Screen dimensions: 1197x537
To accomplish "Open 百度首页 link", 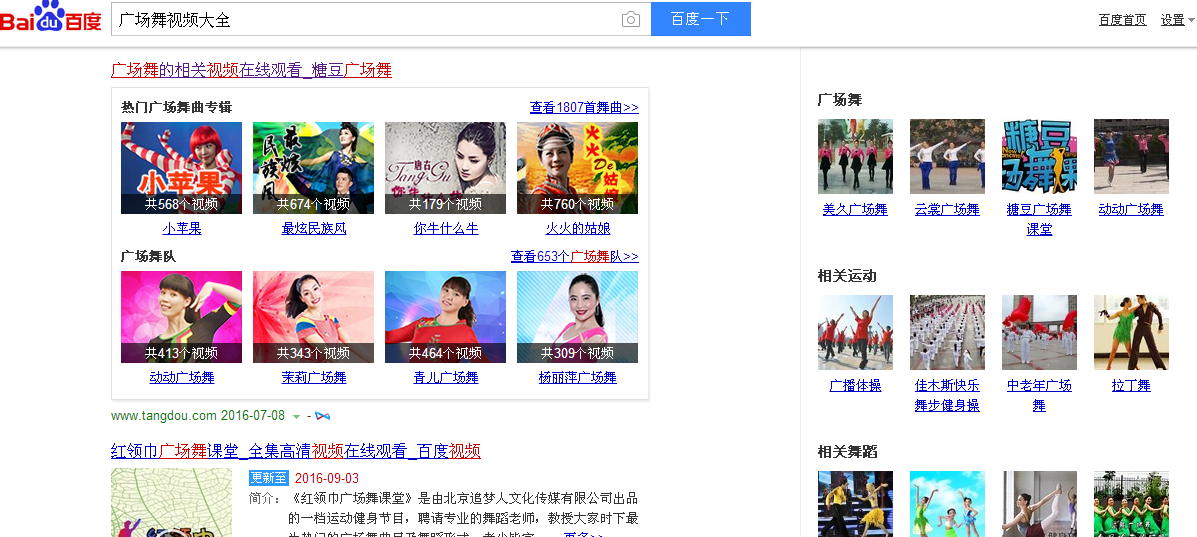I will tap(1122, 20).
